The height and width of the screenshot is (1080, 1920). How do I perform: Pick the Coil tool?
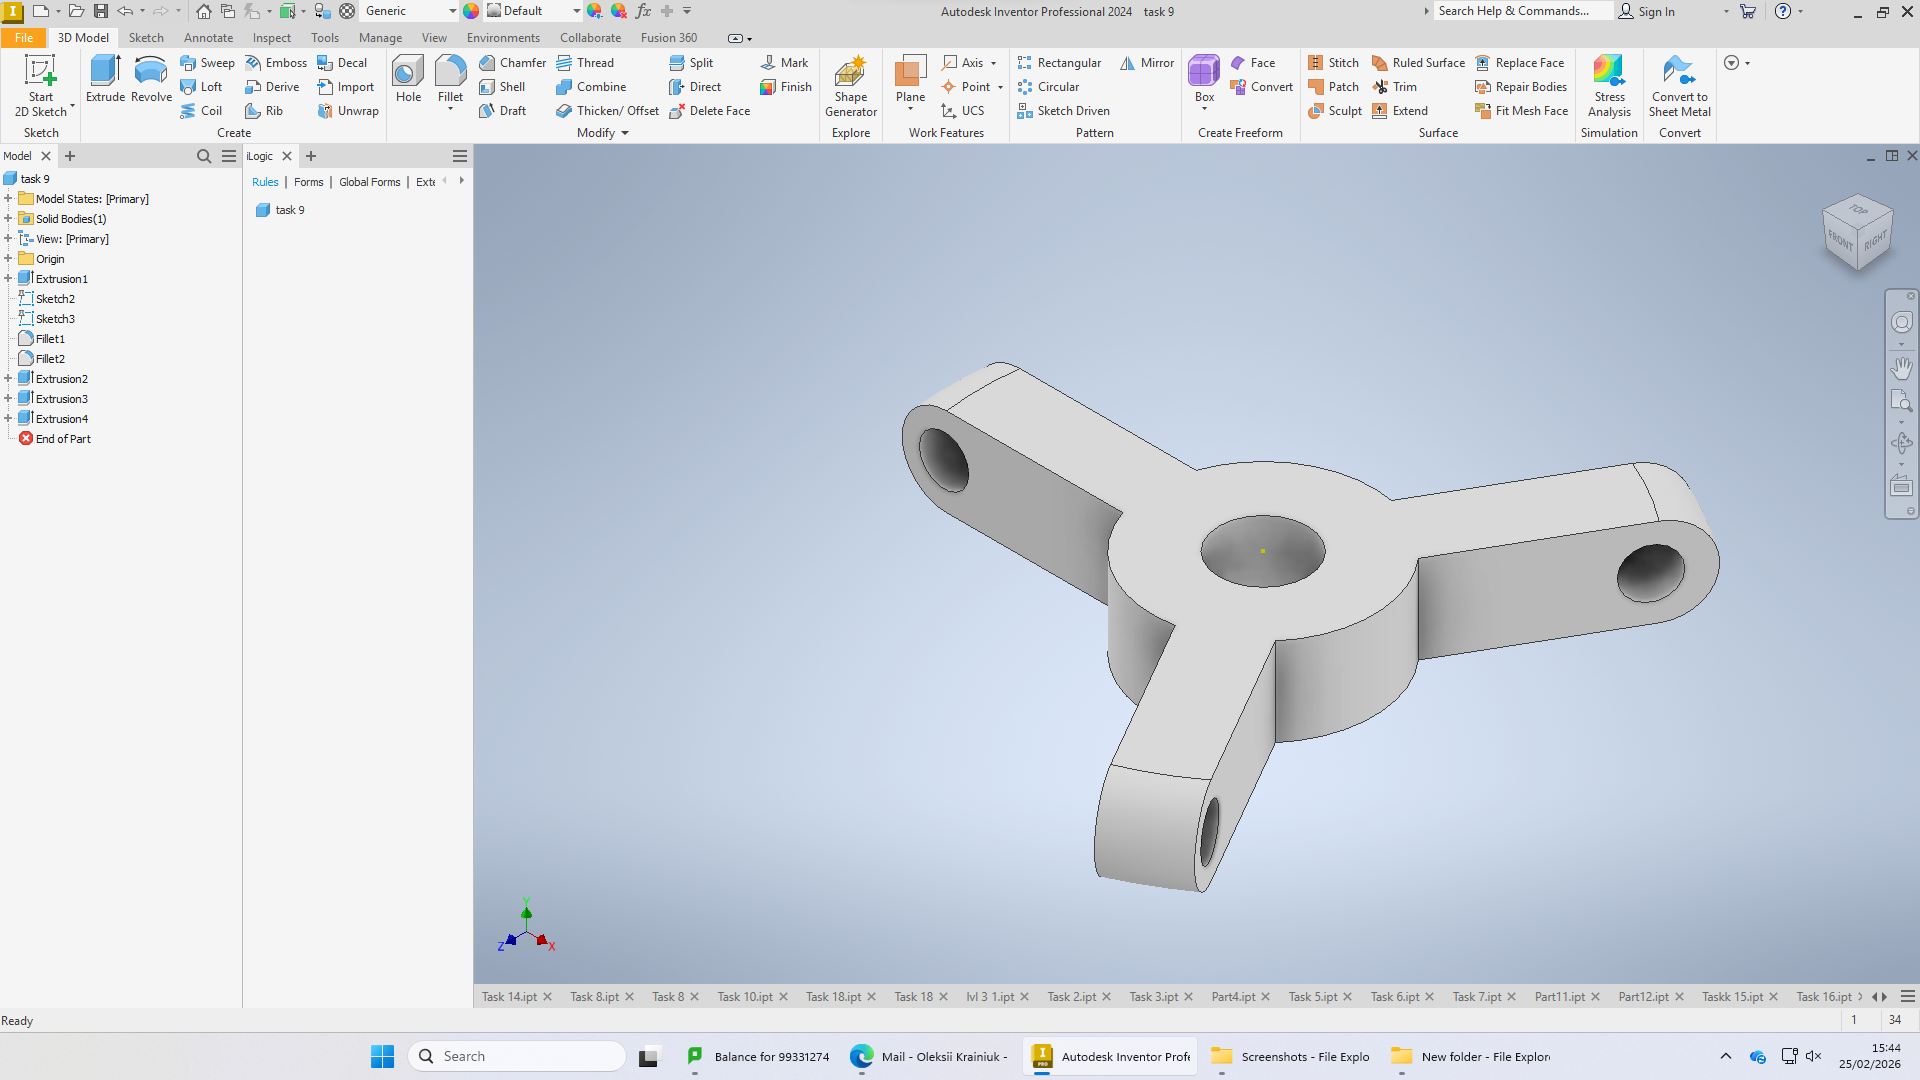[201, 111]
